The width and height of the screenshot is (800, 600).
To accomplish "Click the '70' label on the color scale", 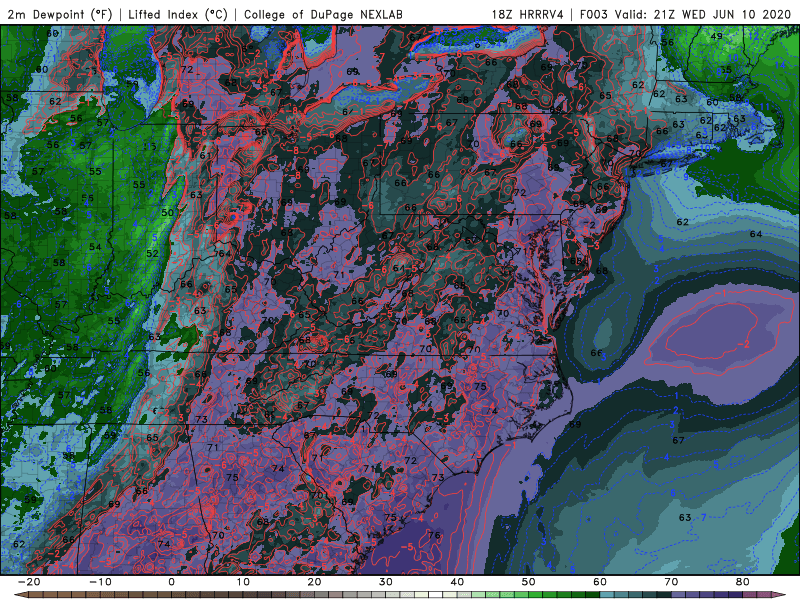I will (x=671, y=582).
